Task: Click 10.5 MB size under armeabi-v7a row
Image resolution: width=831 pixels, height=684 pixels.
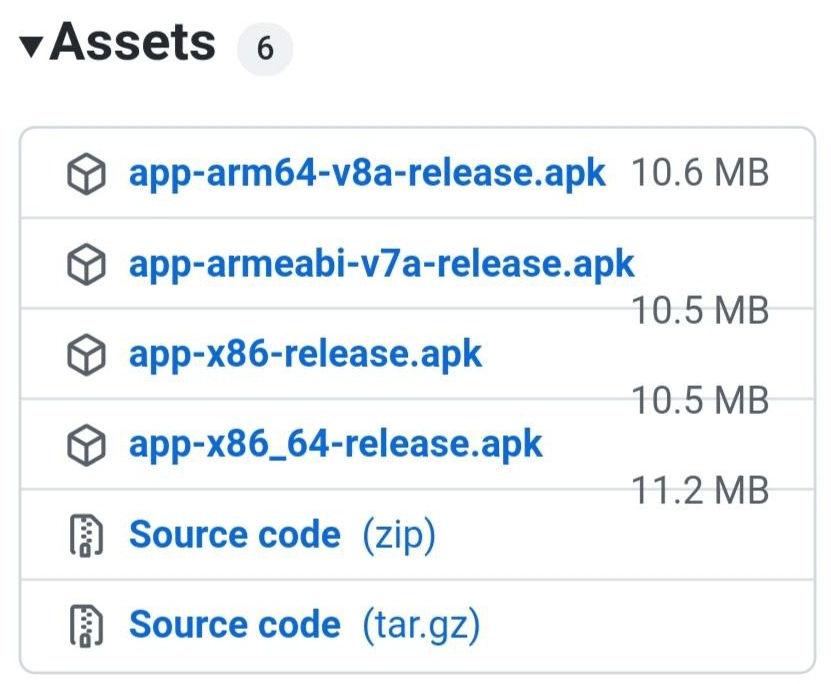Action: pos(700,310)
